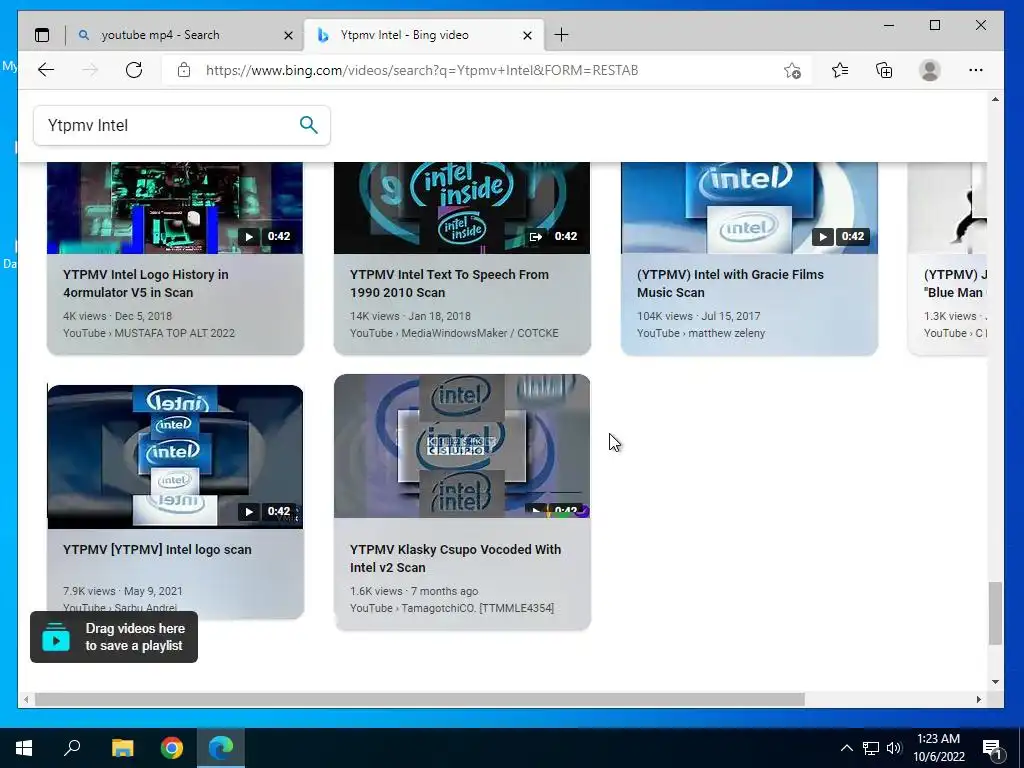Open the Windows Start menu
The image size is (1024, 768).
click(x=24, y=748)
